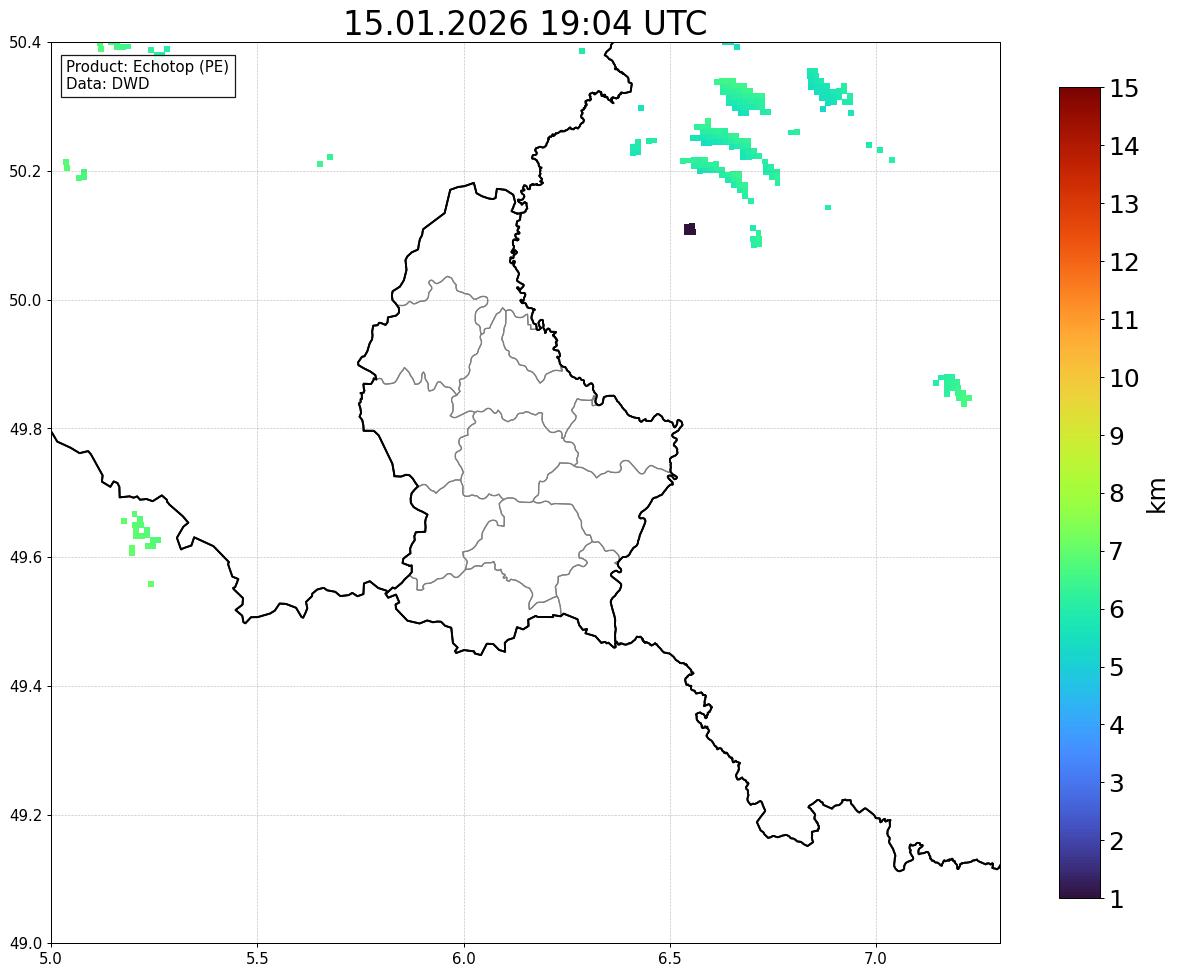Click the y-axis tick label 49.0
The width and height of the screenshot is (1178, 976).
click(x=25, y=944)
